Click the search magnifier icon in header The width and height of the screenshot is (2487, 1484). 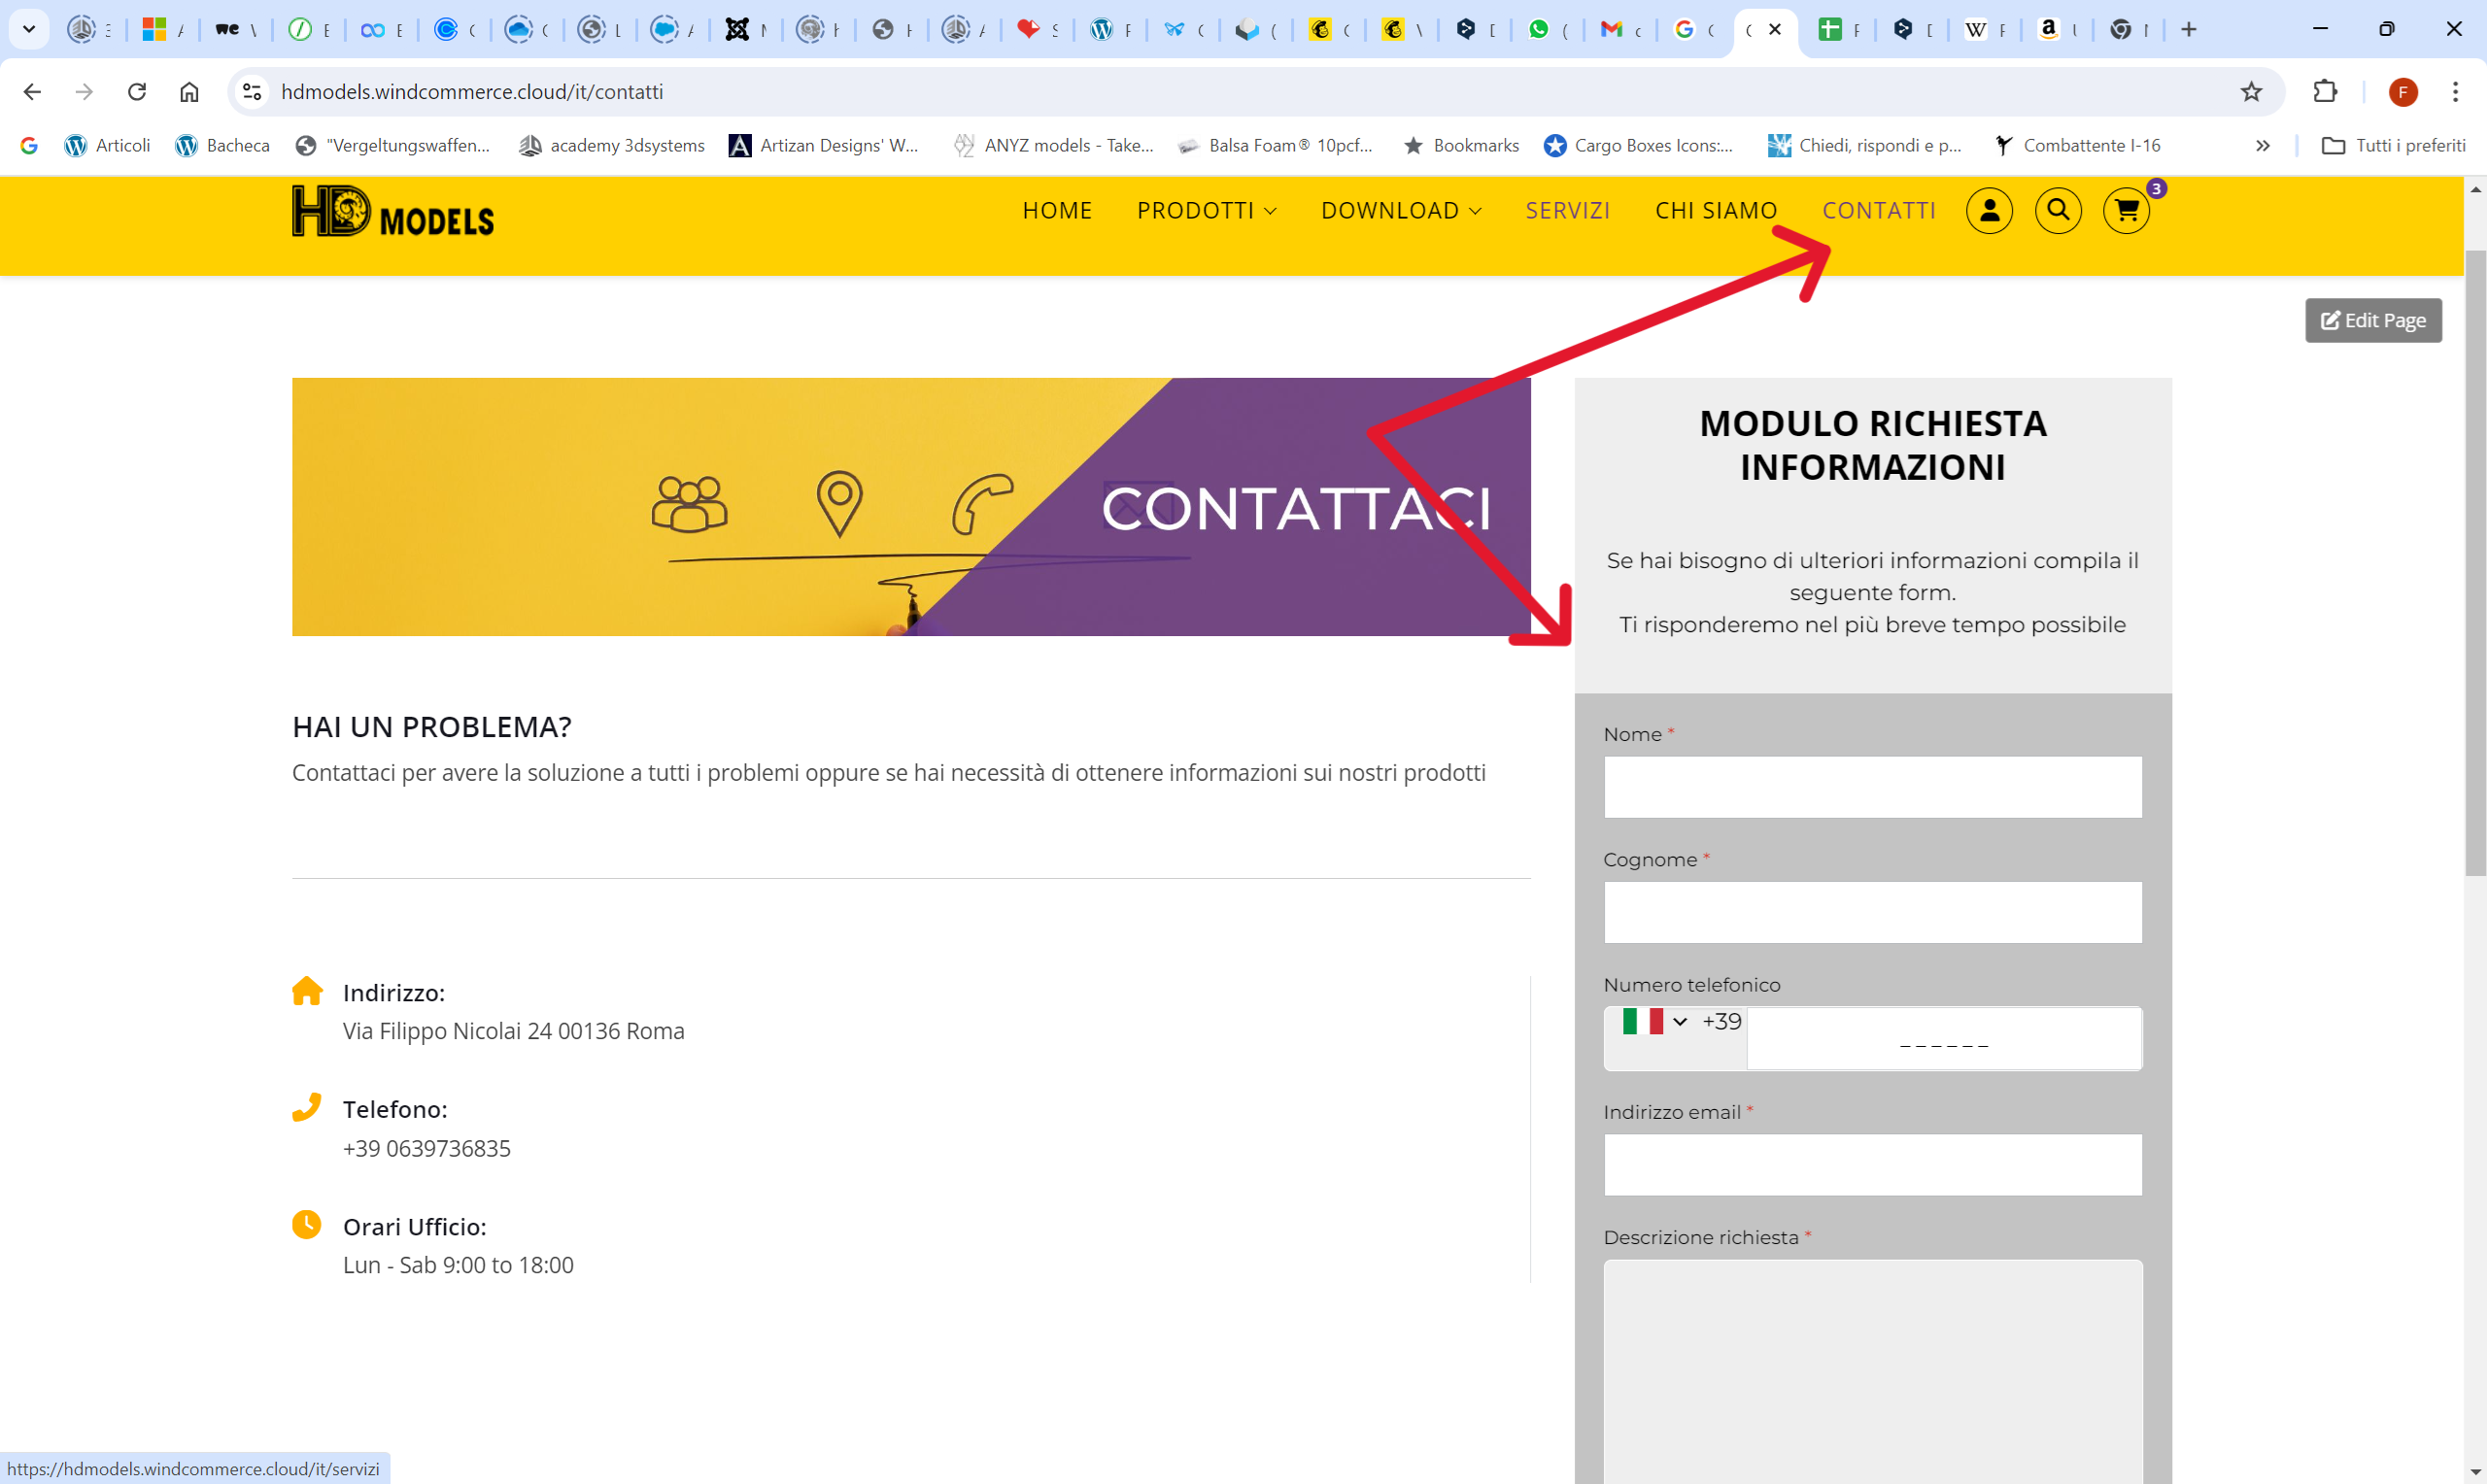pos(2058,211)
